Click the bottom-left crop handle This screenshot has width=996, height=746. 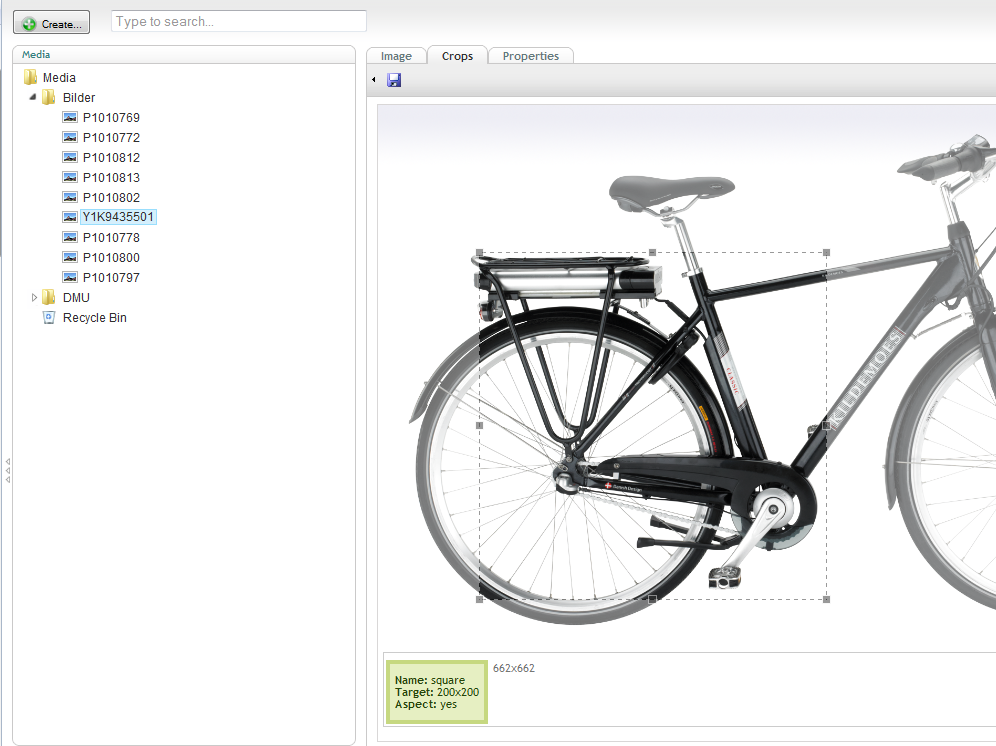coord(480,599)
